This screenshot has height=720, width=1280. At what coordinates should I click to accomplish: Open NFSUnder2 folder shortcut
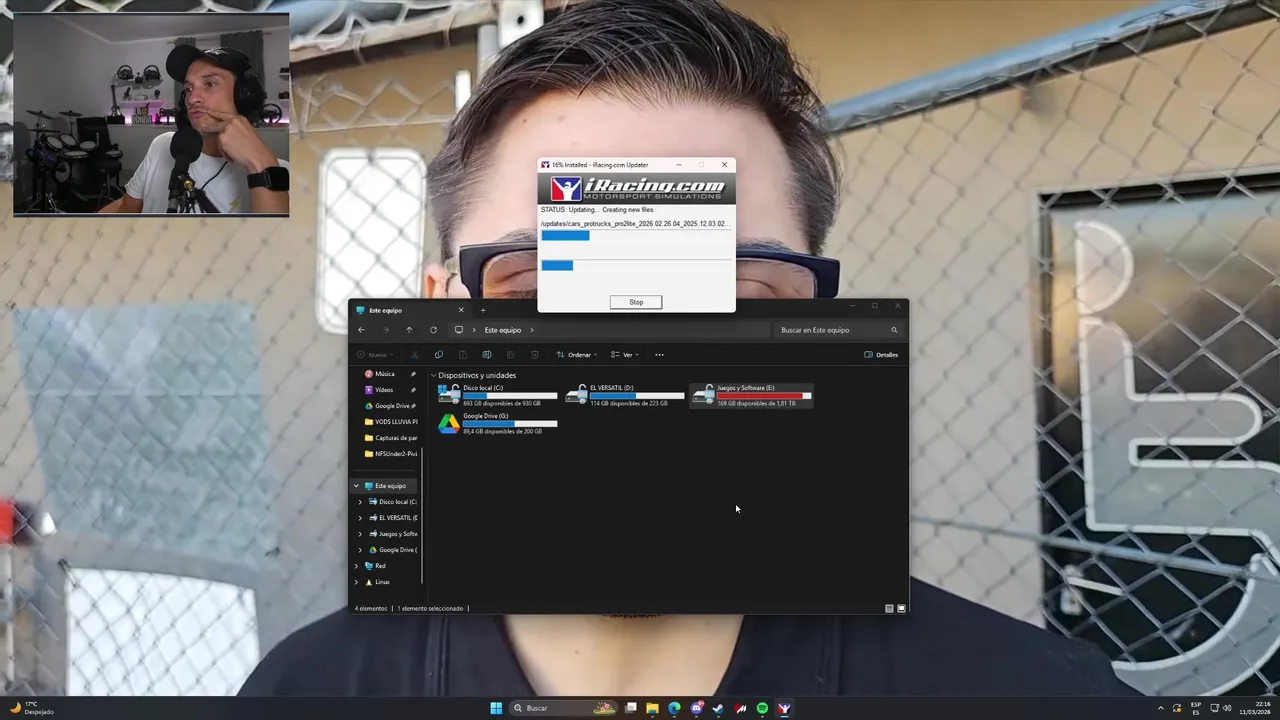(390, 454)
